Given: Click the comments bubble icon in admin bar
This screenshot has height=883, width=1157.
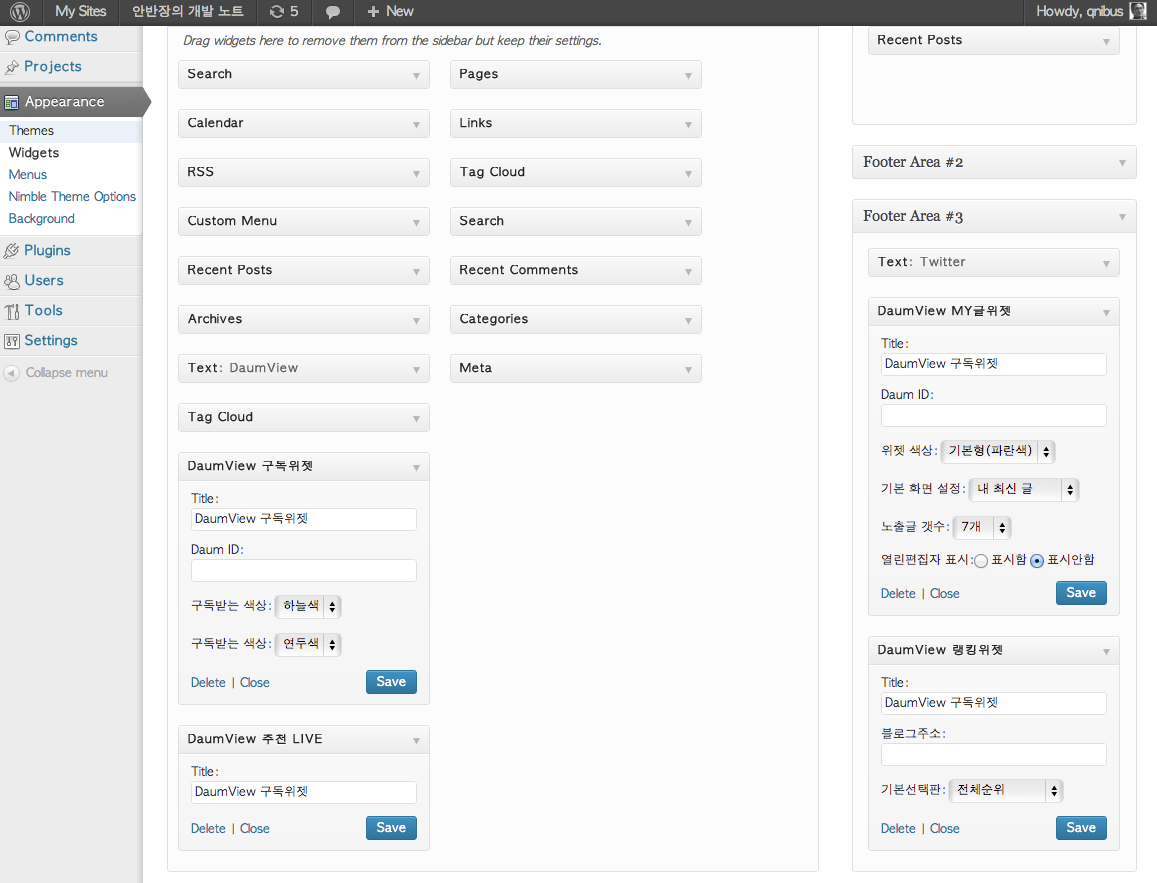Looking at the screenshot, I should point(333,12).
